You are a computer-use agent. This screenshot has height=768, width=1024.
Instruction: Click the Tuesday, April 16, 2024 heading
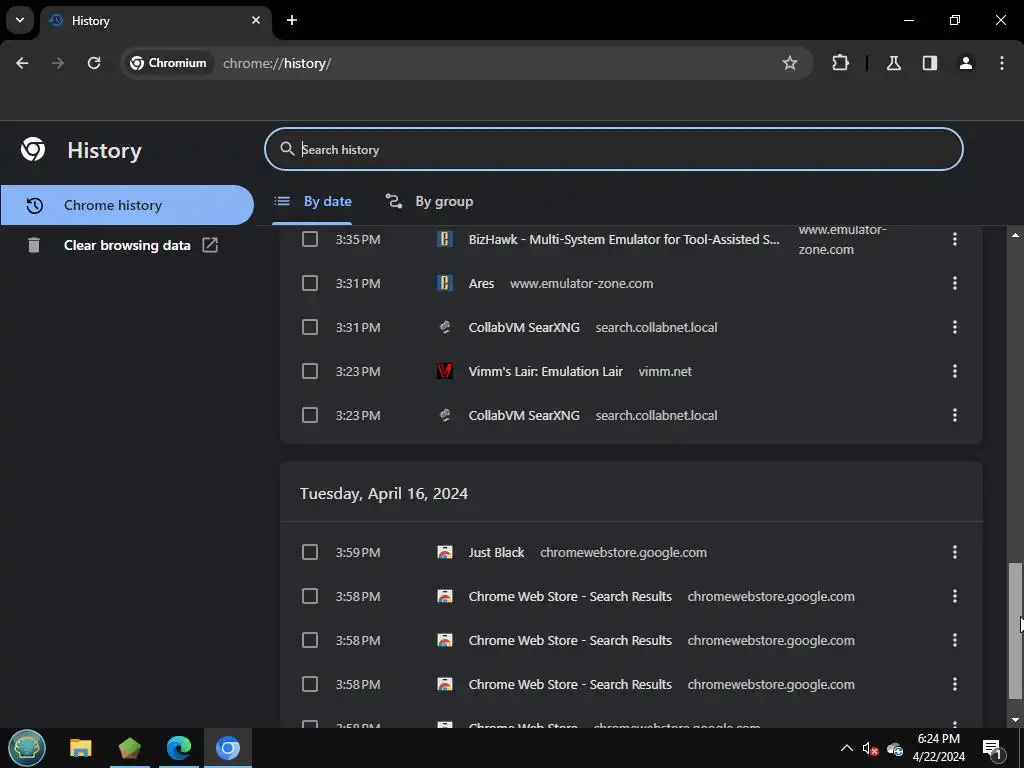384,493
